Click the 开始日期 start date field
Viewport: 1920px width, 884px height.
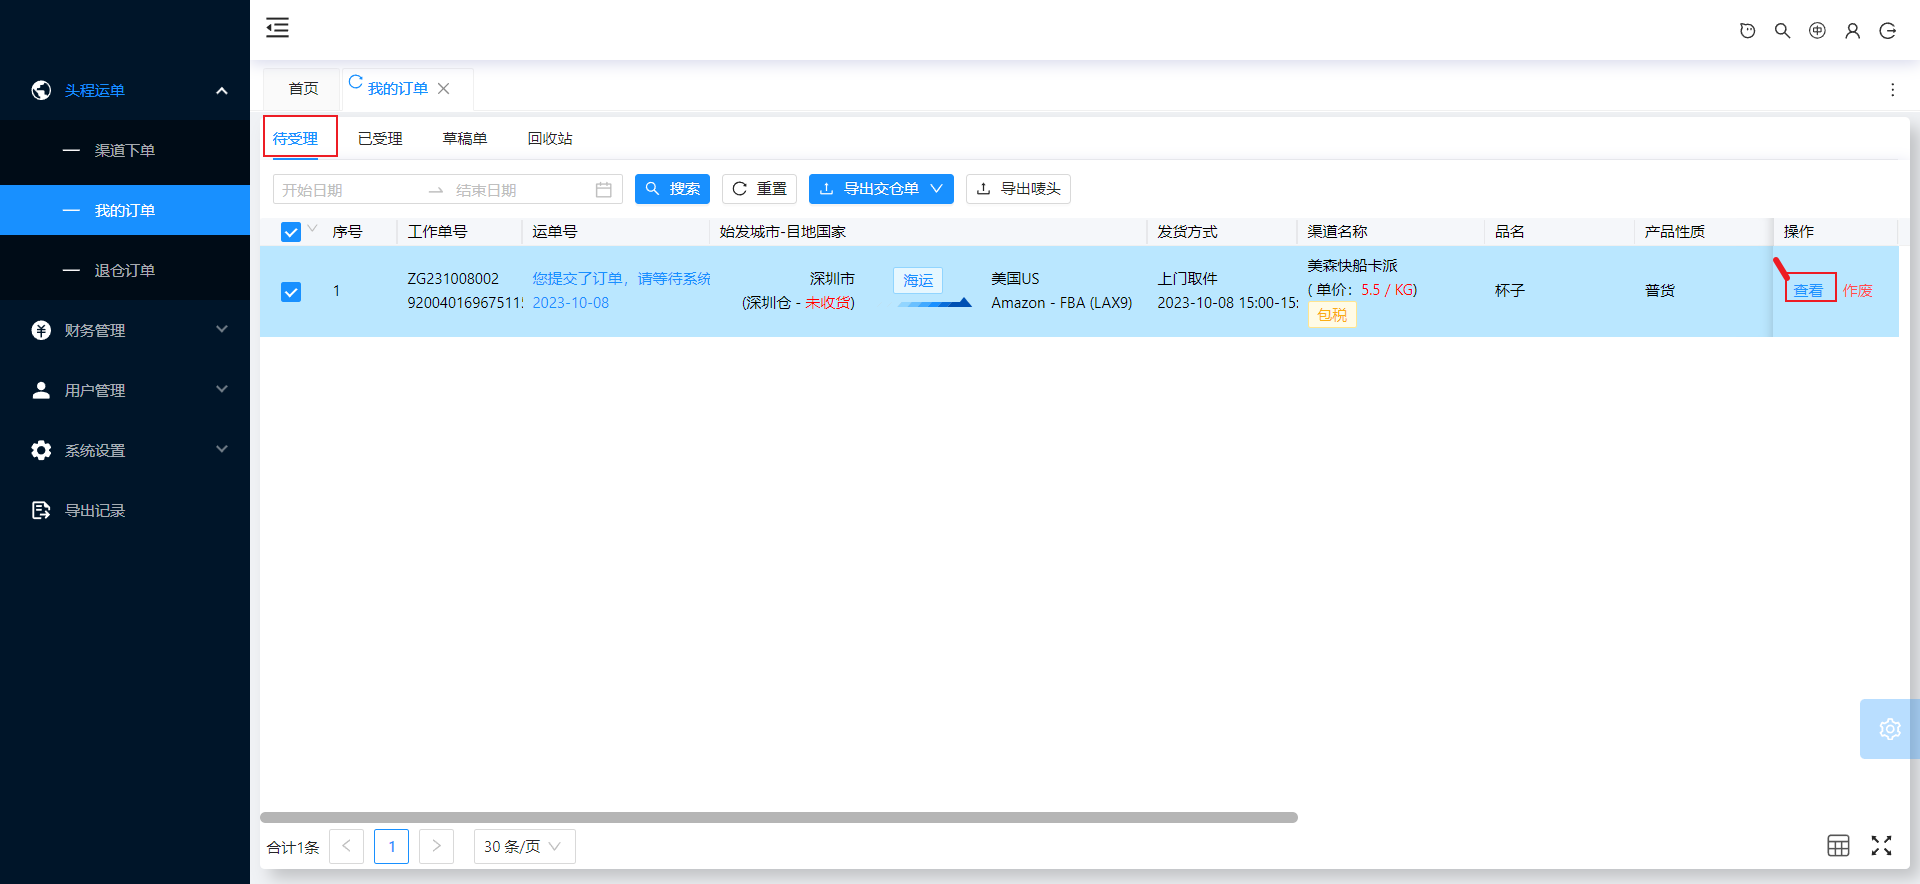pos(350,190)
